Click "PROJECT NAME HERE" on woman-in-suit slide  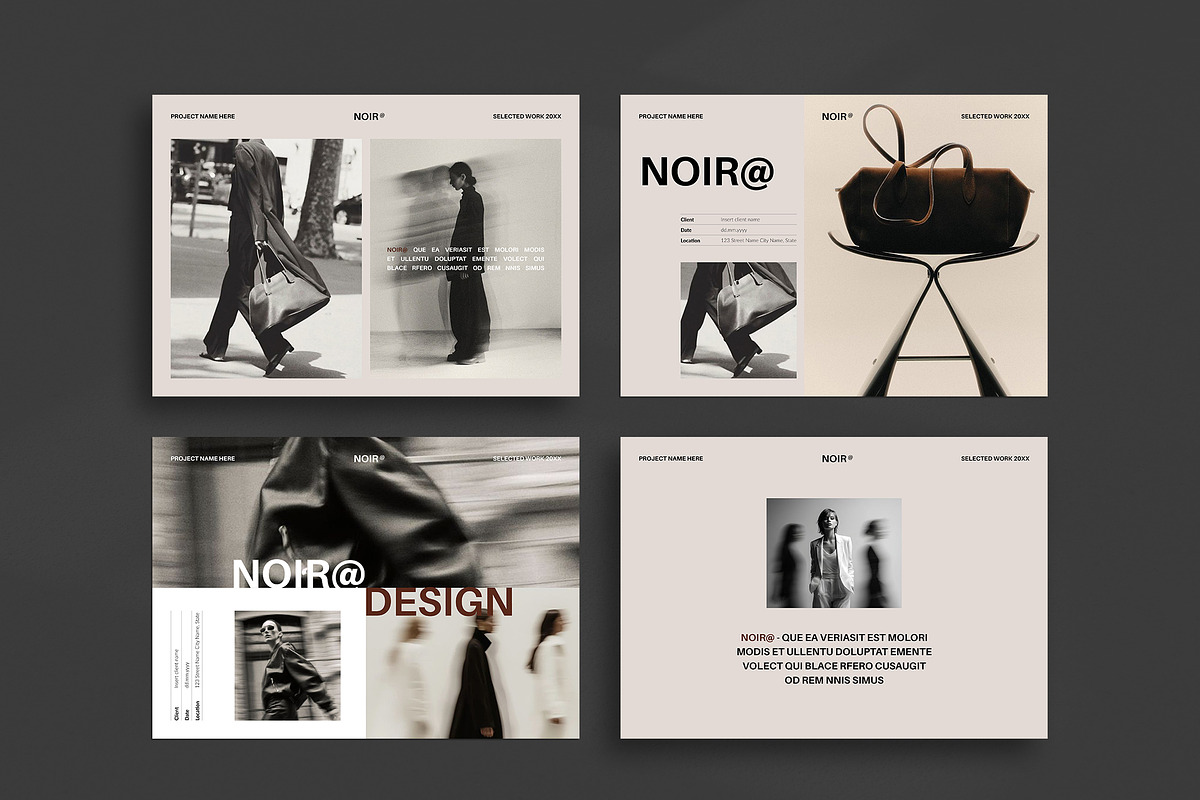[x=671, y=459]
